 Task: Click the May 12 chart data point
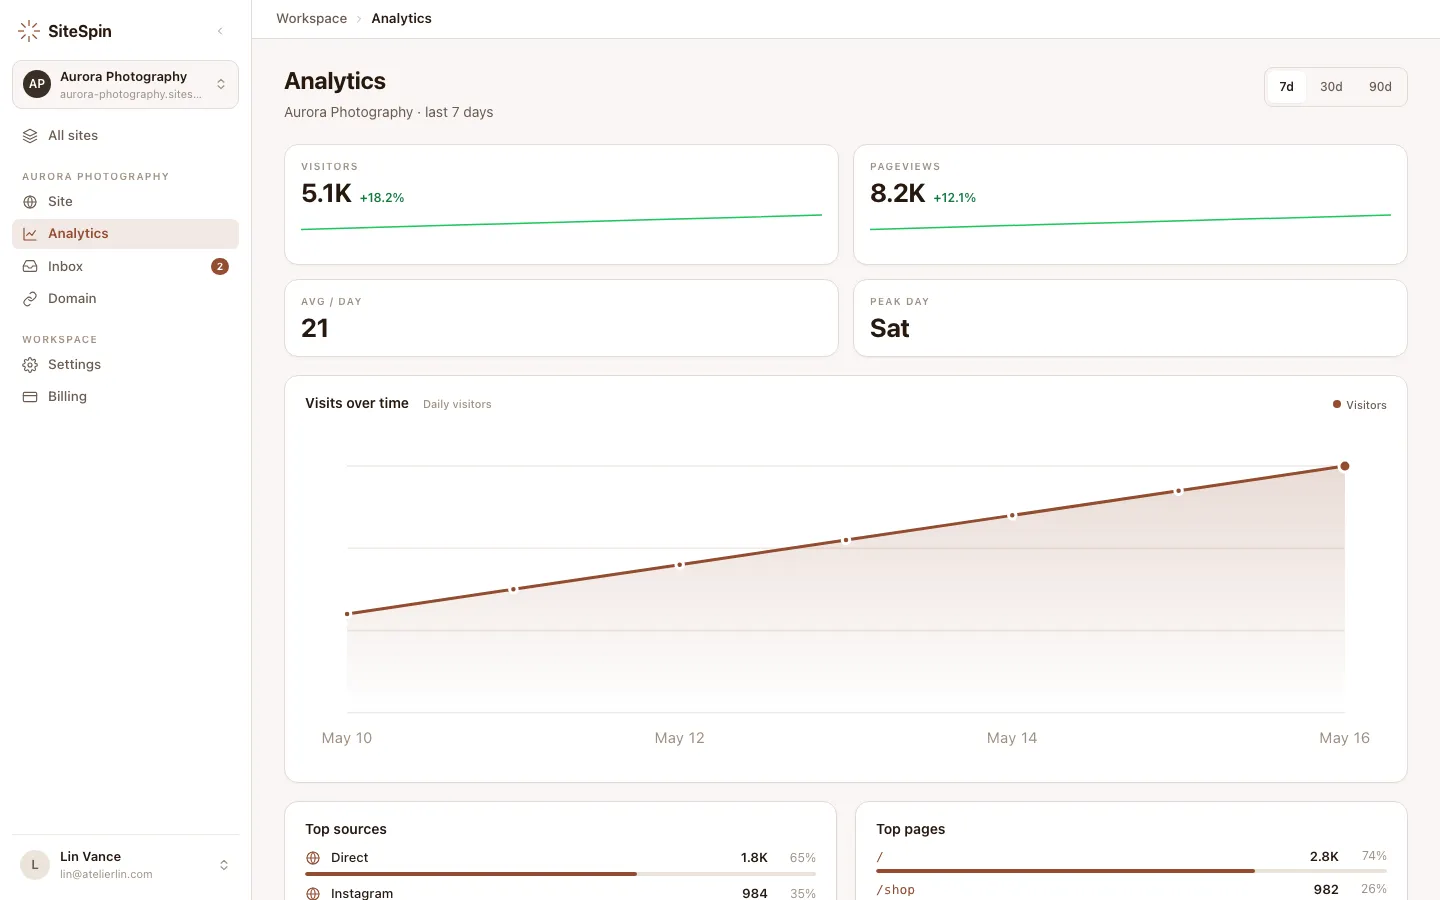pos(680,565)
